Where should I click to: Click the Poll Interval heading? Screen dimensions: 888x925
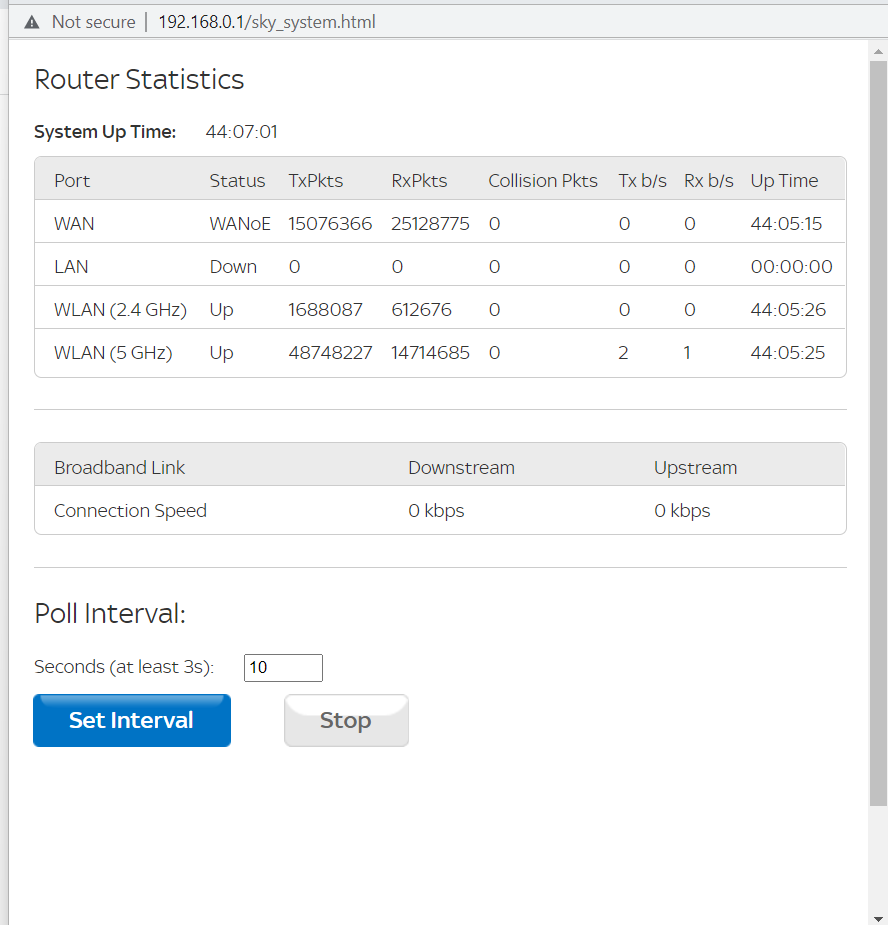pos(110,613)
